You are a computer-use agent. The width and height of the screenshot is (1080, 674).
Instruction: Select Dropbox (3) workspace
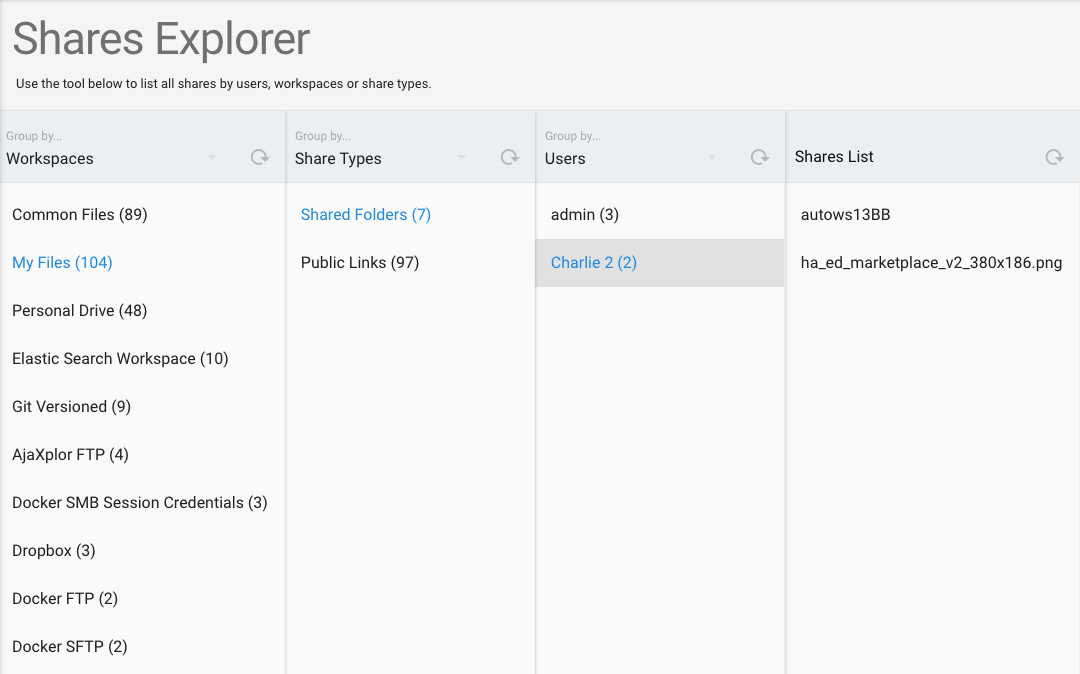pyautogui.click(x=143, y=551)
